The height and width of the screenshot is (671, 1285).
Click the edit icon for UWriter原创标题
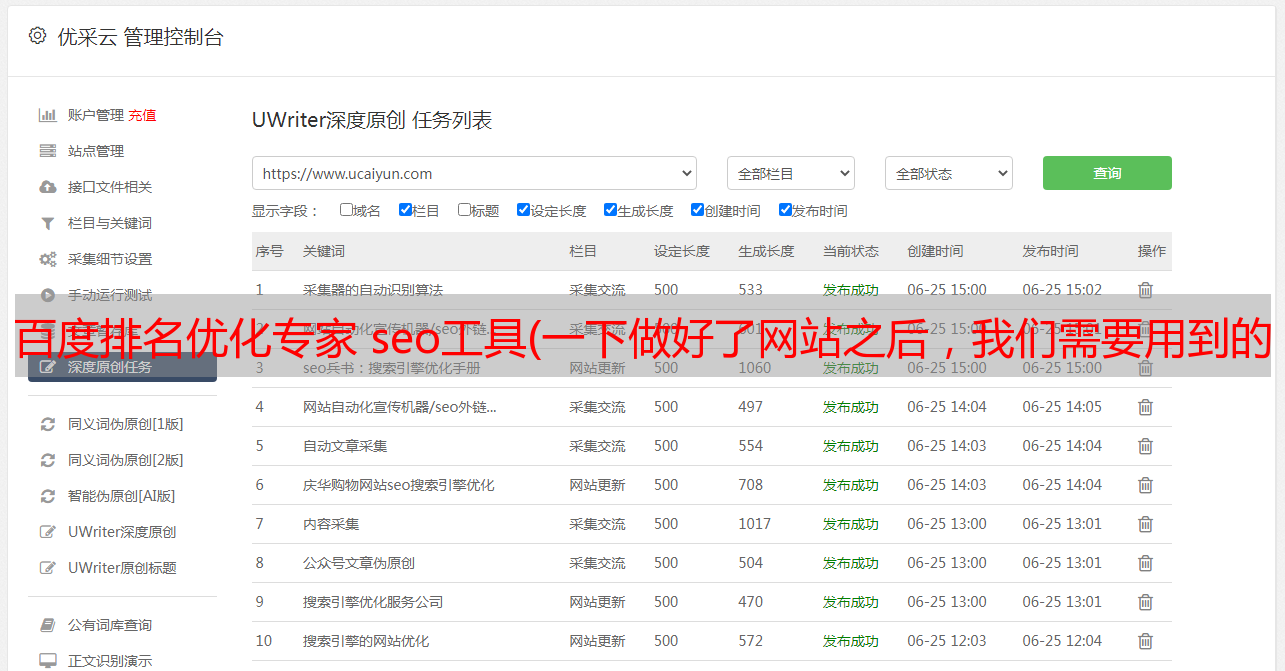coord(47,568)
